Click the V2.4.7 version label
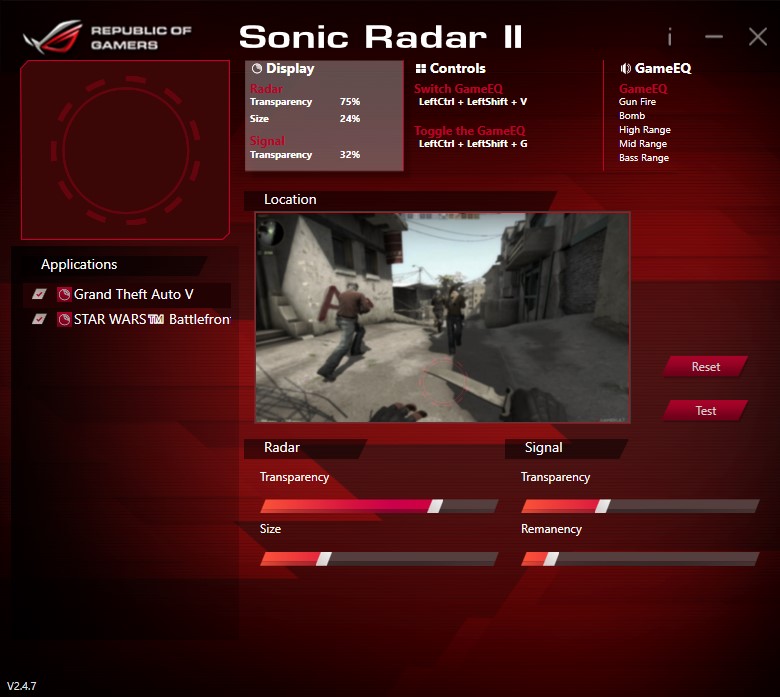Image resolution: width=780 pixels, height=697 pixels. click(x=21, y=686)
